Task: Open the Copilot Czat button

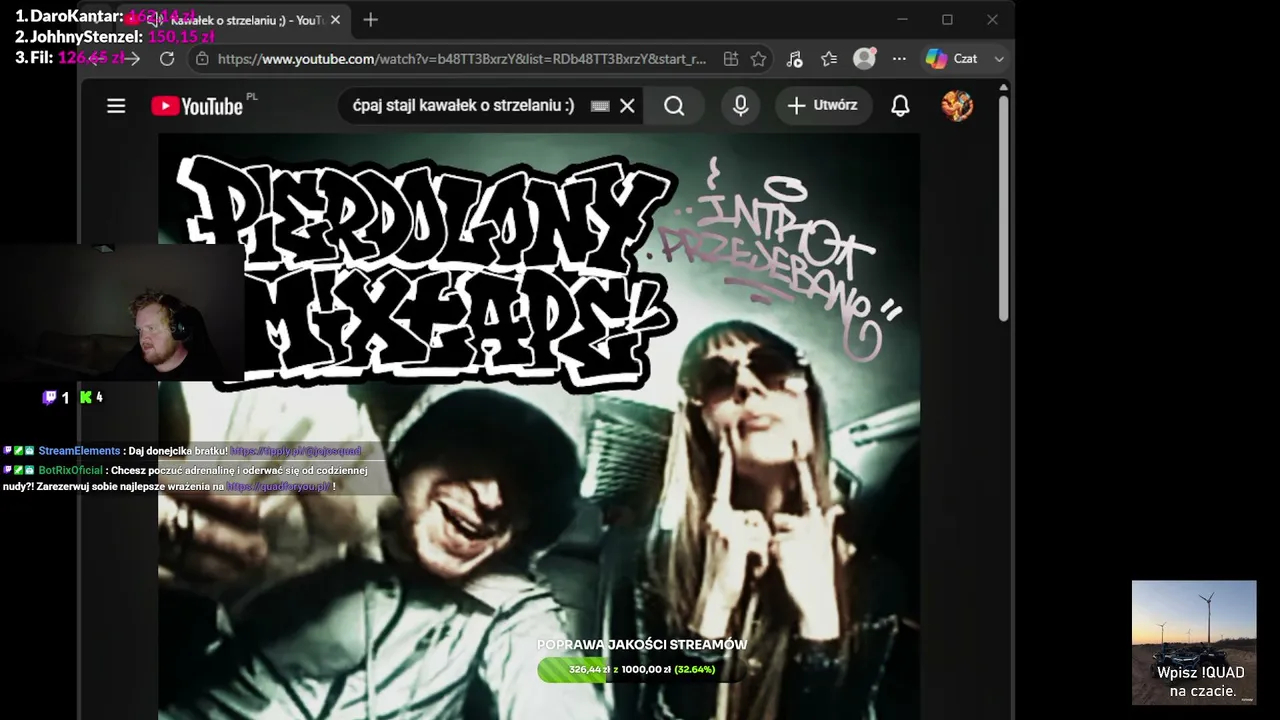Action: [951, 59]
